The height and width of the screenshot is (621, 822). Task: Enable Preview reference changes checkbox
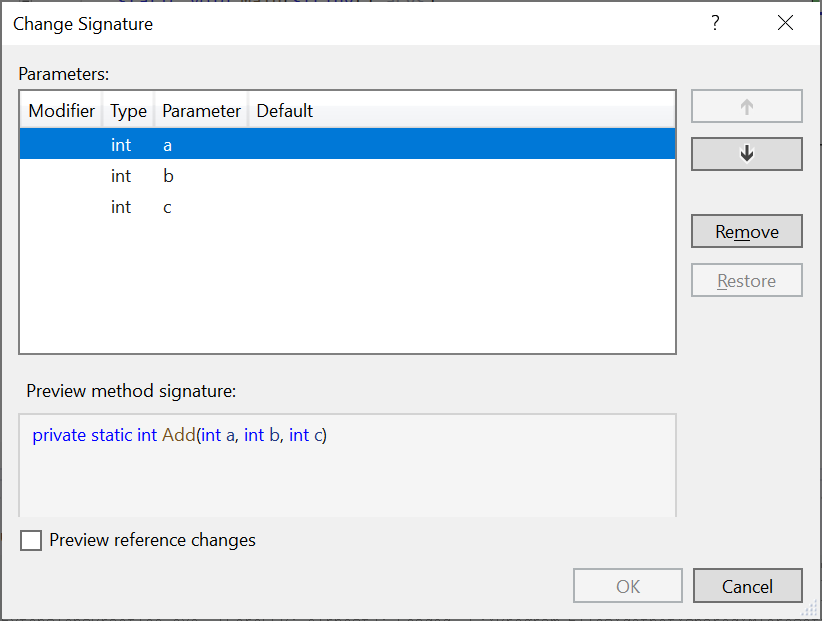[x=31, y=540]
